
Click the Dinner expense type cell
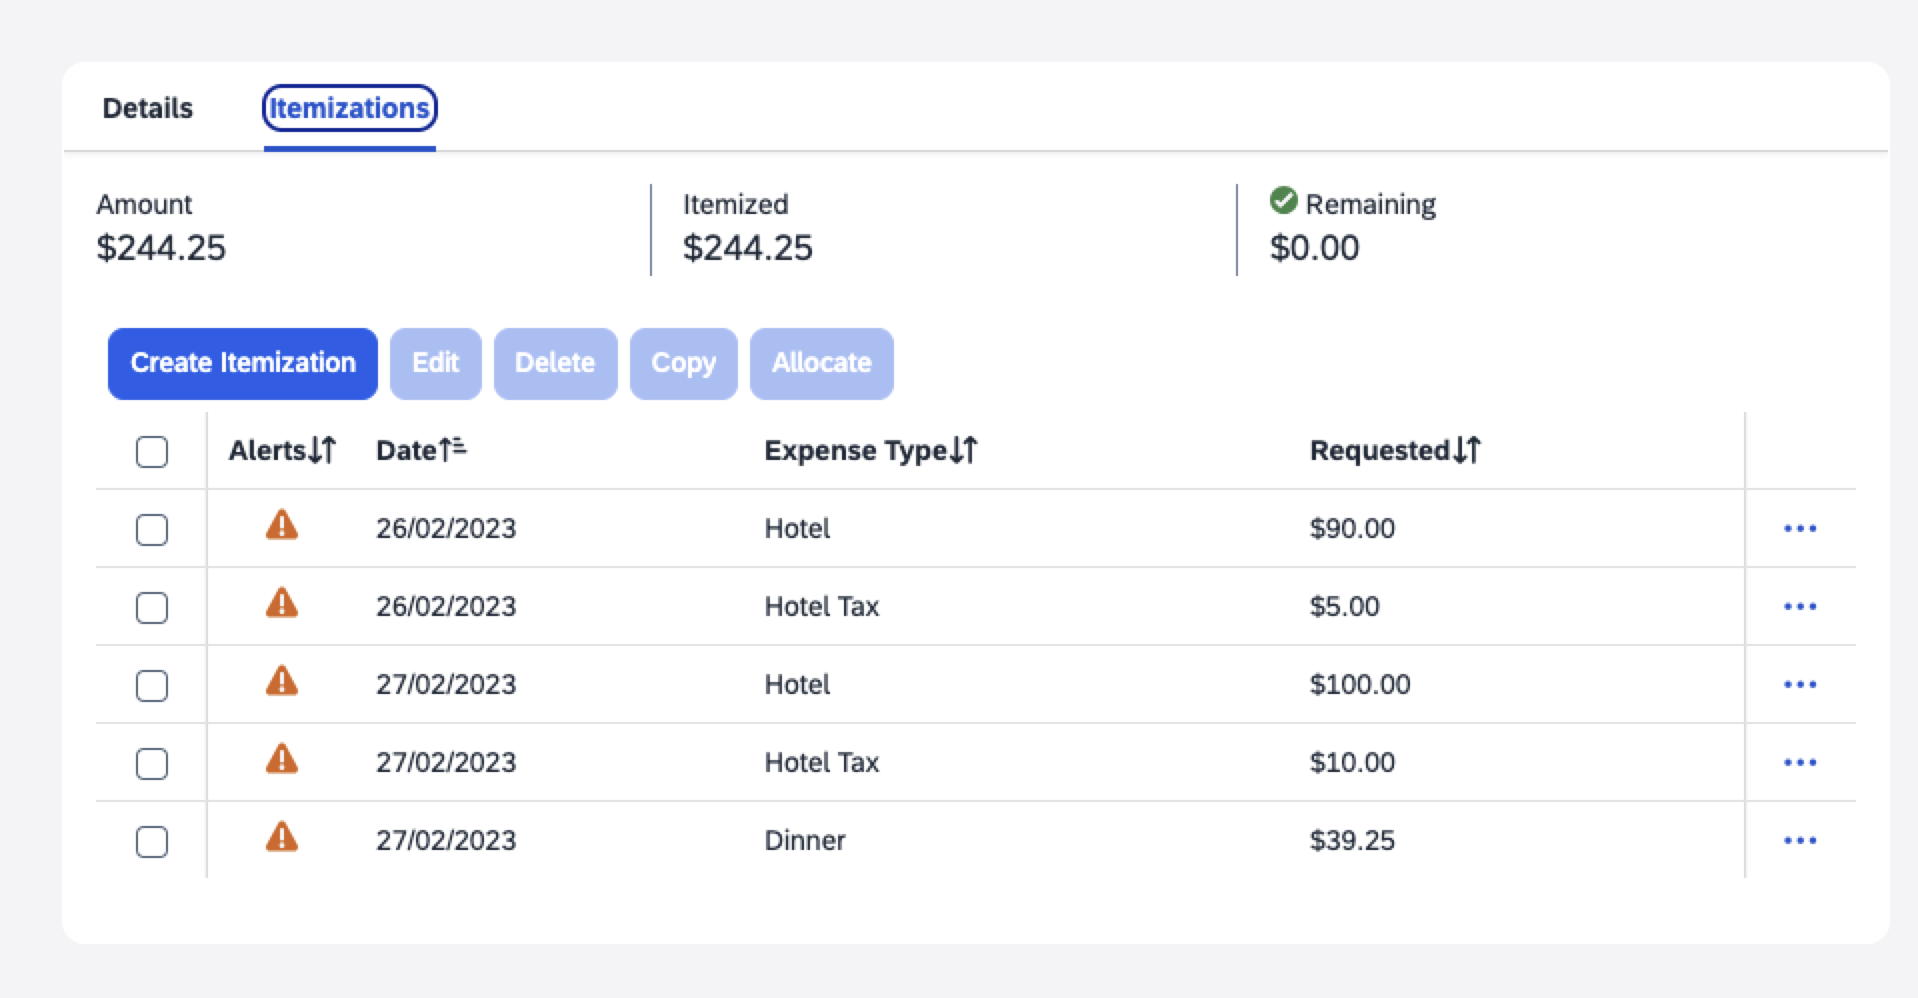pyautogui.click(x=805, y=840)
